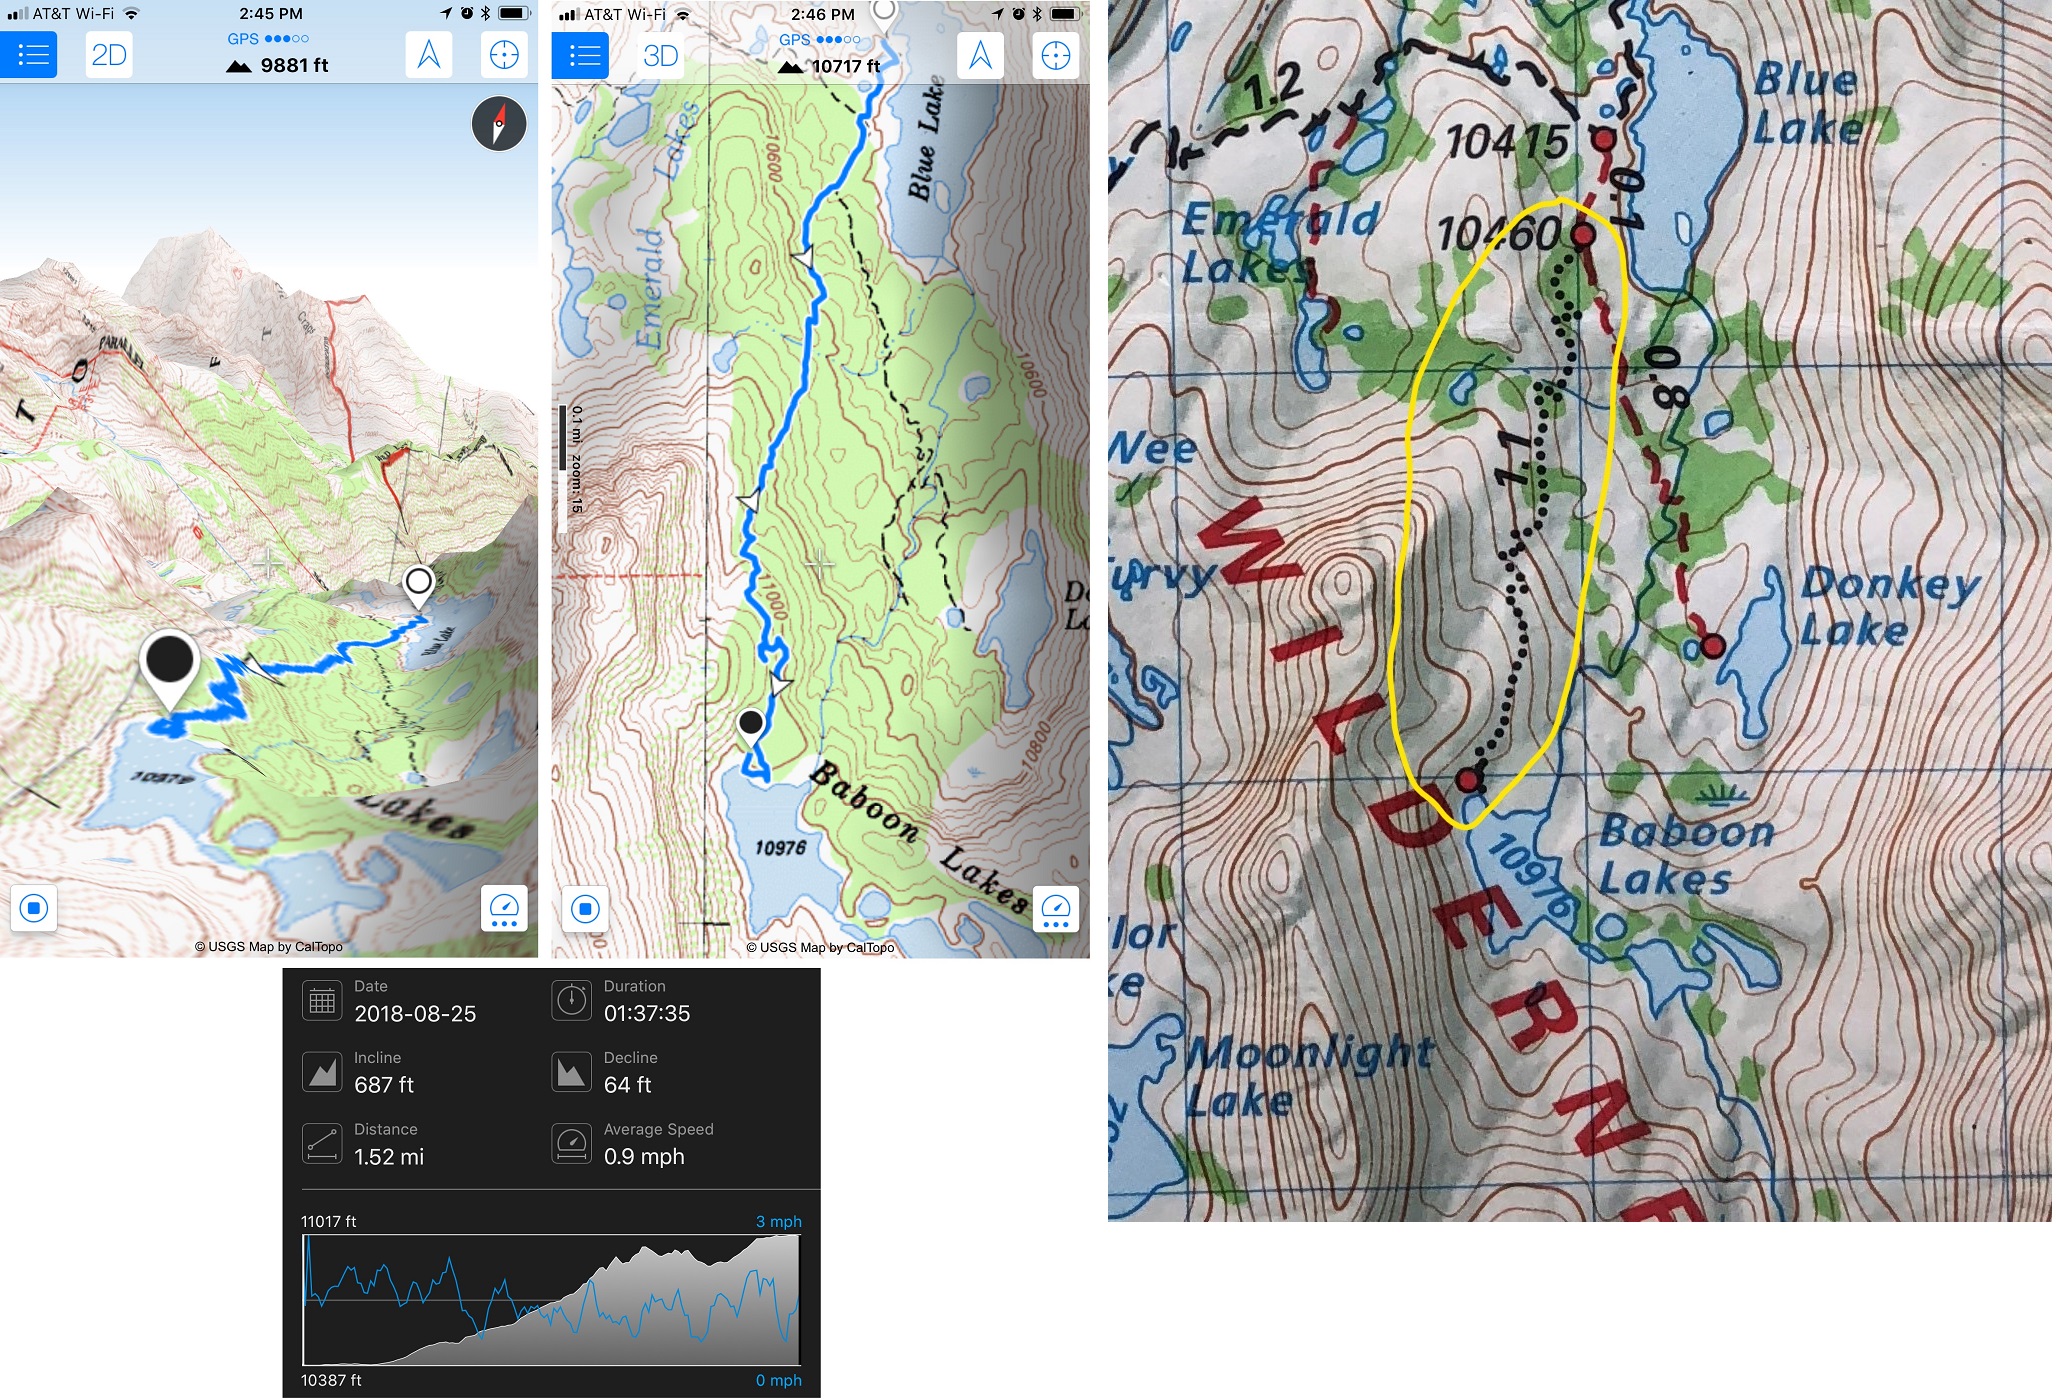Tap the Blue Lake label on the 2D map
The image size is (2056, 1400).
point(925,140)
